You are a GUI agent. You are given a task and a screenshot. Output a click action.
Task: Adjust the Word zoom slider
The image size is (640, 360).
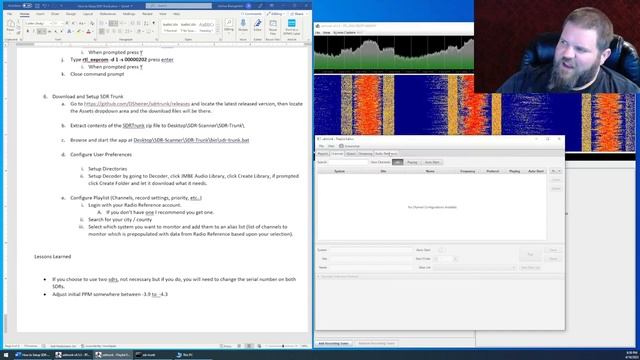[x=283, y=346]
